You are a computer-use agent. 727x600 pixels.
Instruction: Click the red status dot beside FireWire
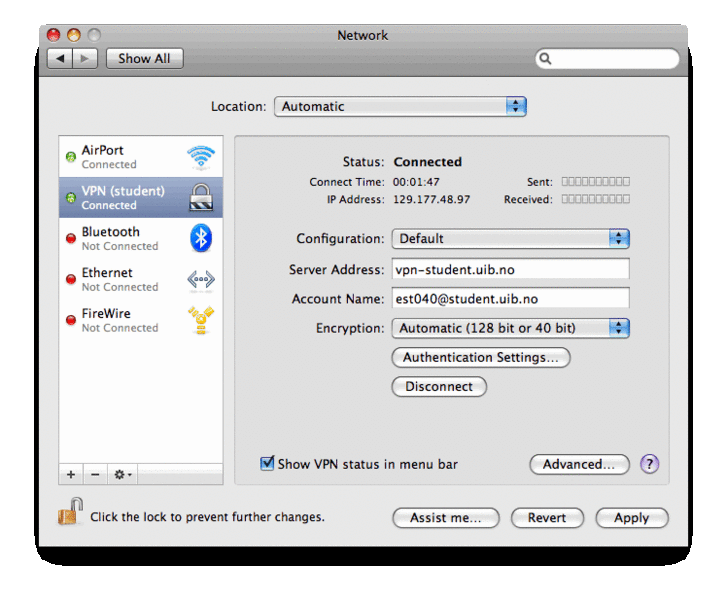pyautogui.click(x=71, y=320)
